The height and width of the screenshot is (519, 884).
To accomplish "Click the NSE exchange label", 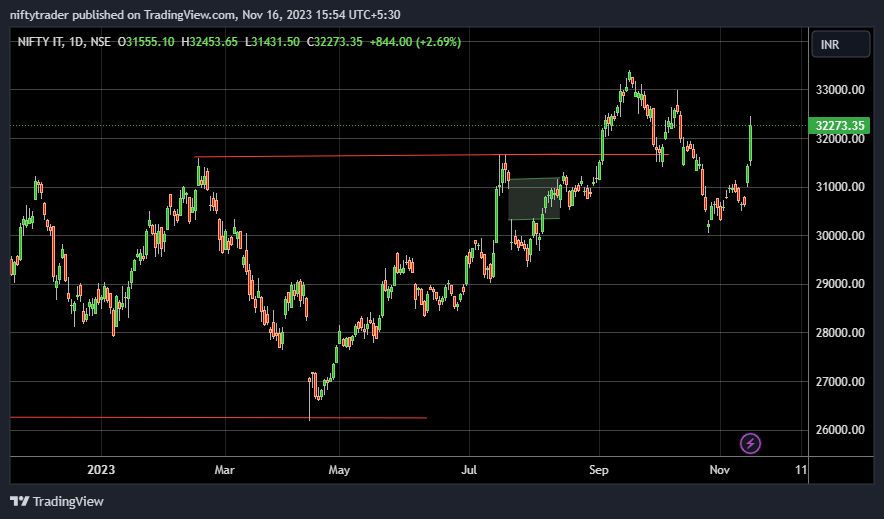I will click(x=100, y=42).
